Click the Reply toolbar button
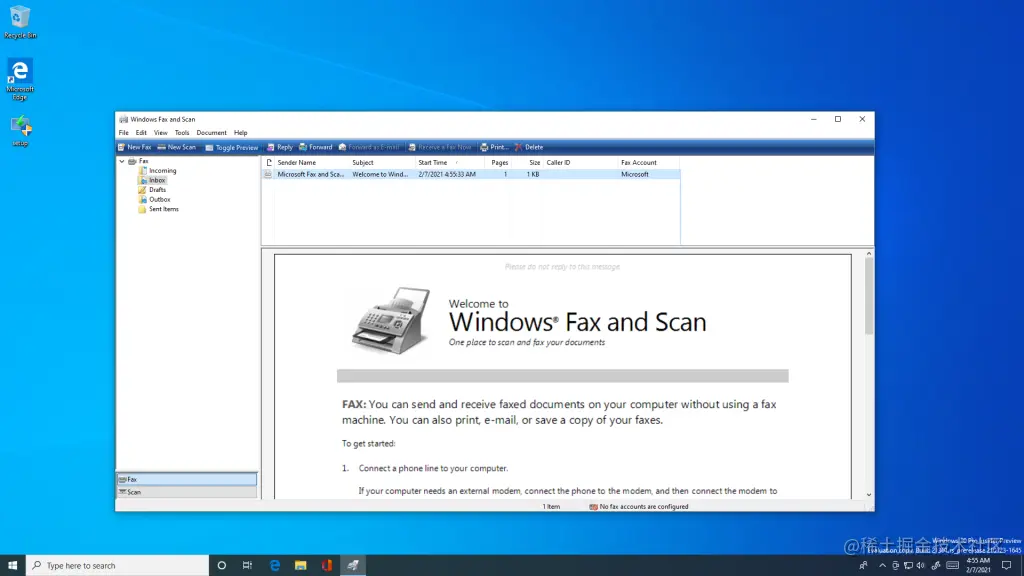This screenshot has height=576, width=1024. tap(280, 148)
